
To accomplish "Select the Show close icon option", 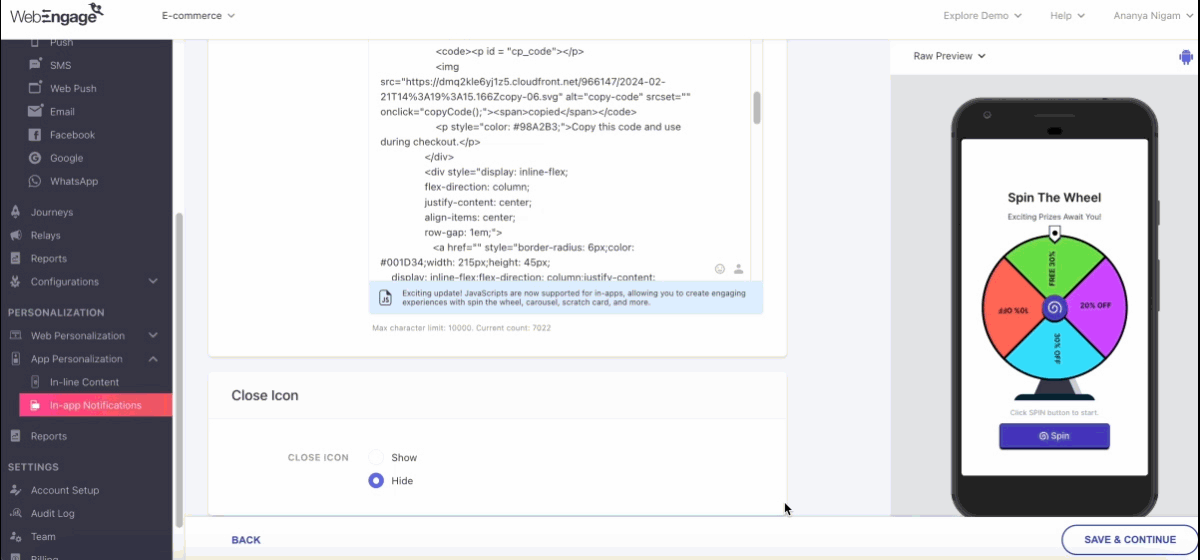I will pyautogui.click(x=377, y=457).
